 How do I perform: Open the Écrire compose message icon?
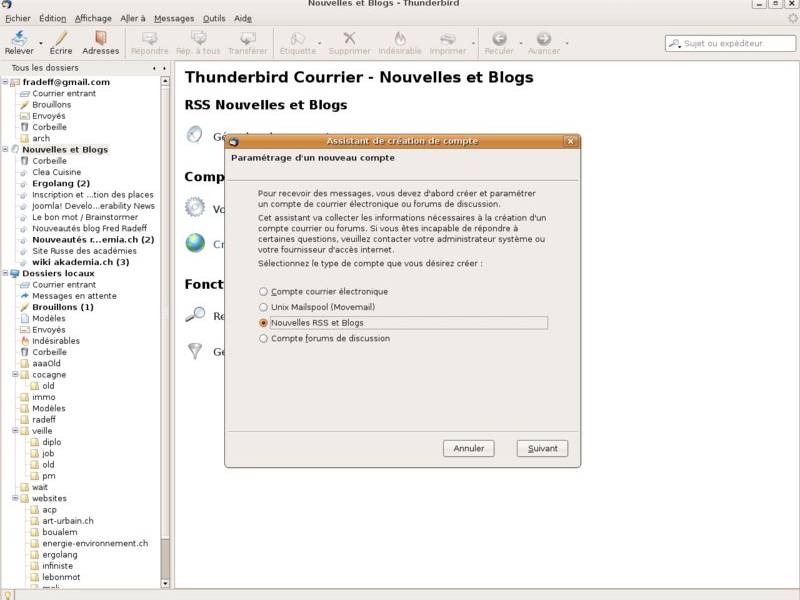click(61, 38)
